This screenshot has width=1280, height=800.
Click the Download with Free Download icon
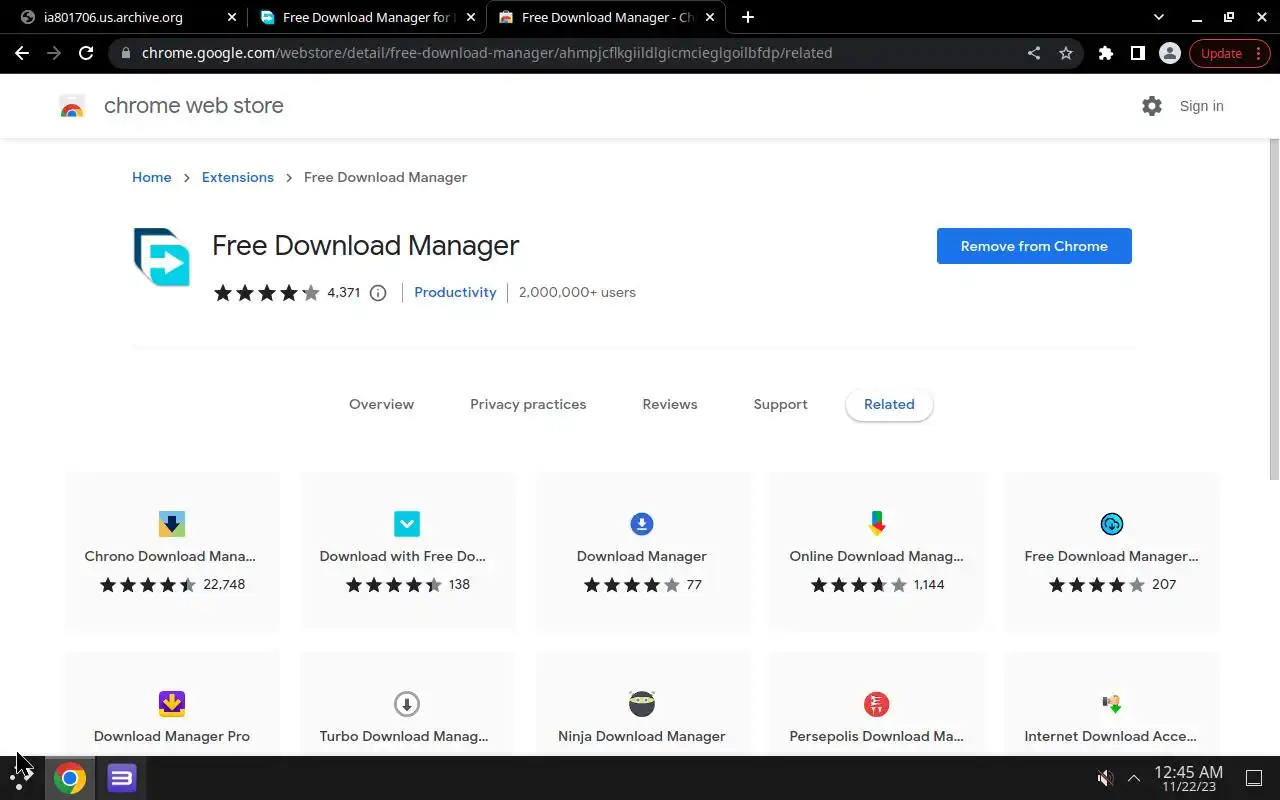(x=406, y=524)
